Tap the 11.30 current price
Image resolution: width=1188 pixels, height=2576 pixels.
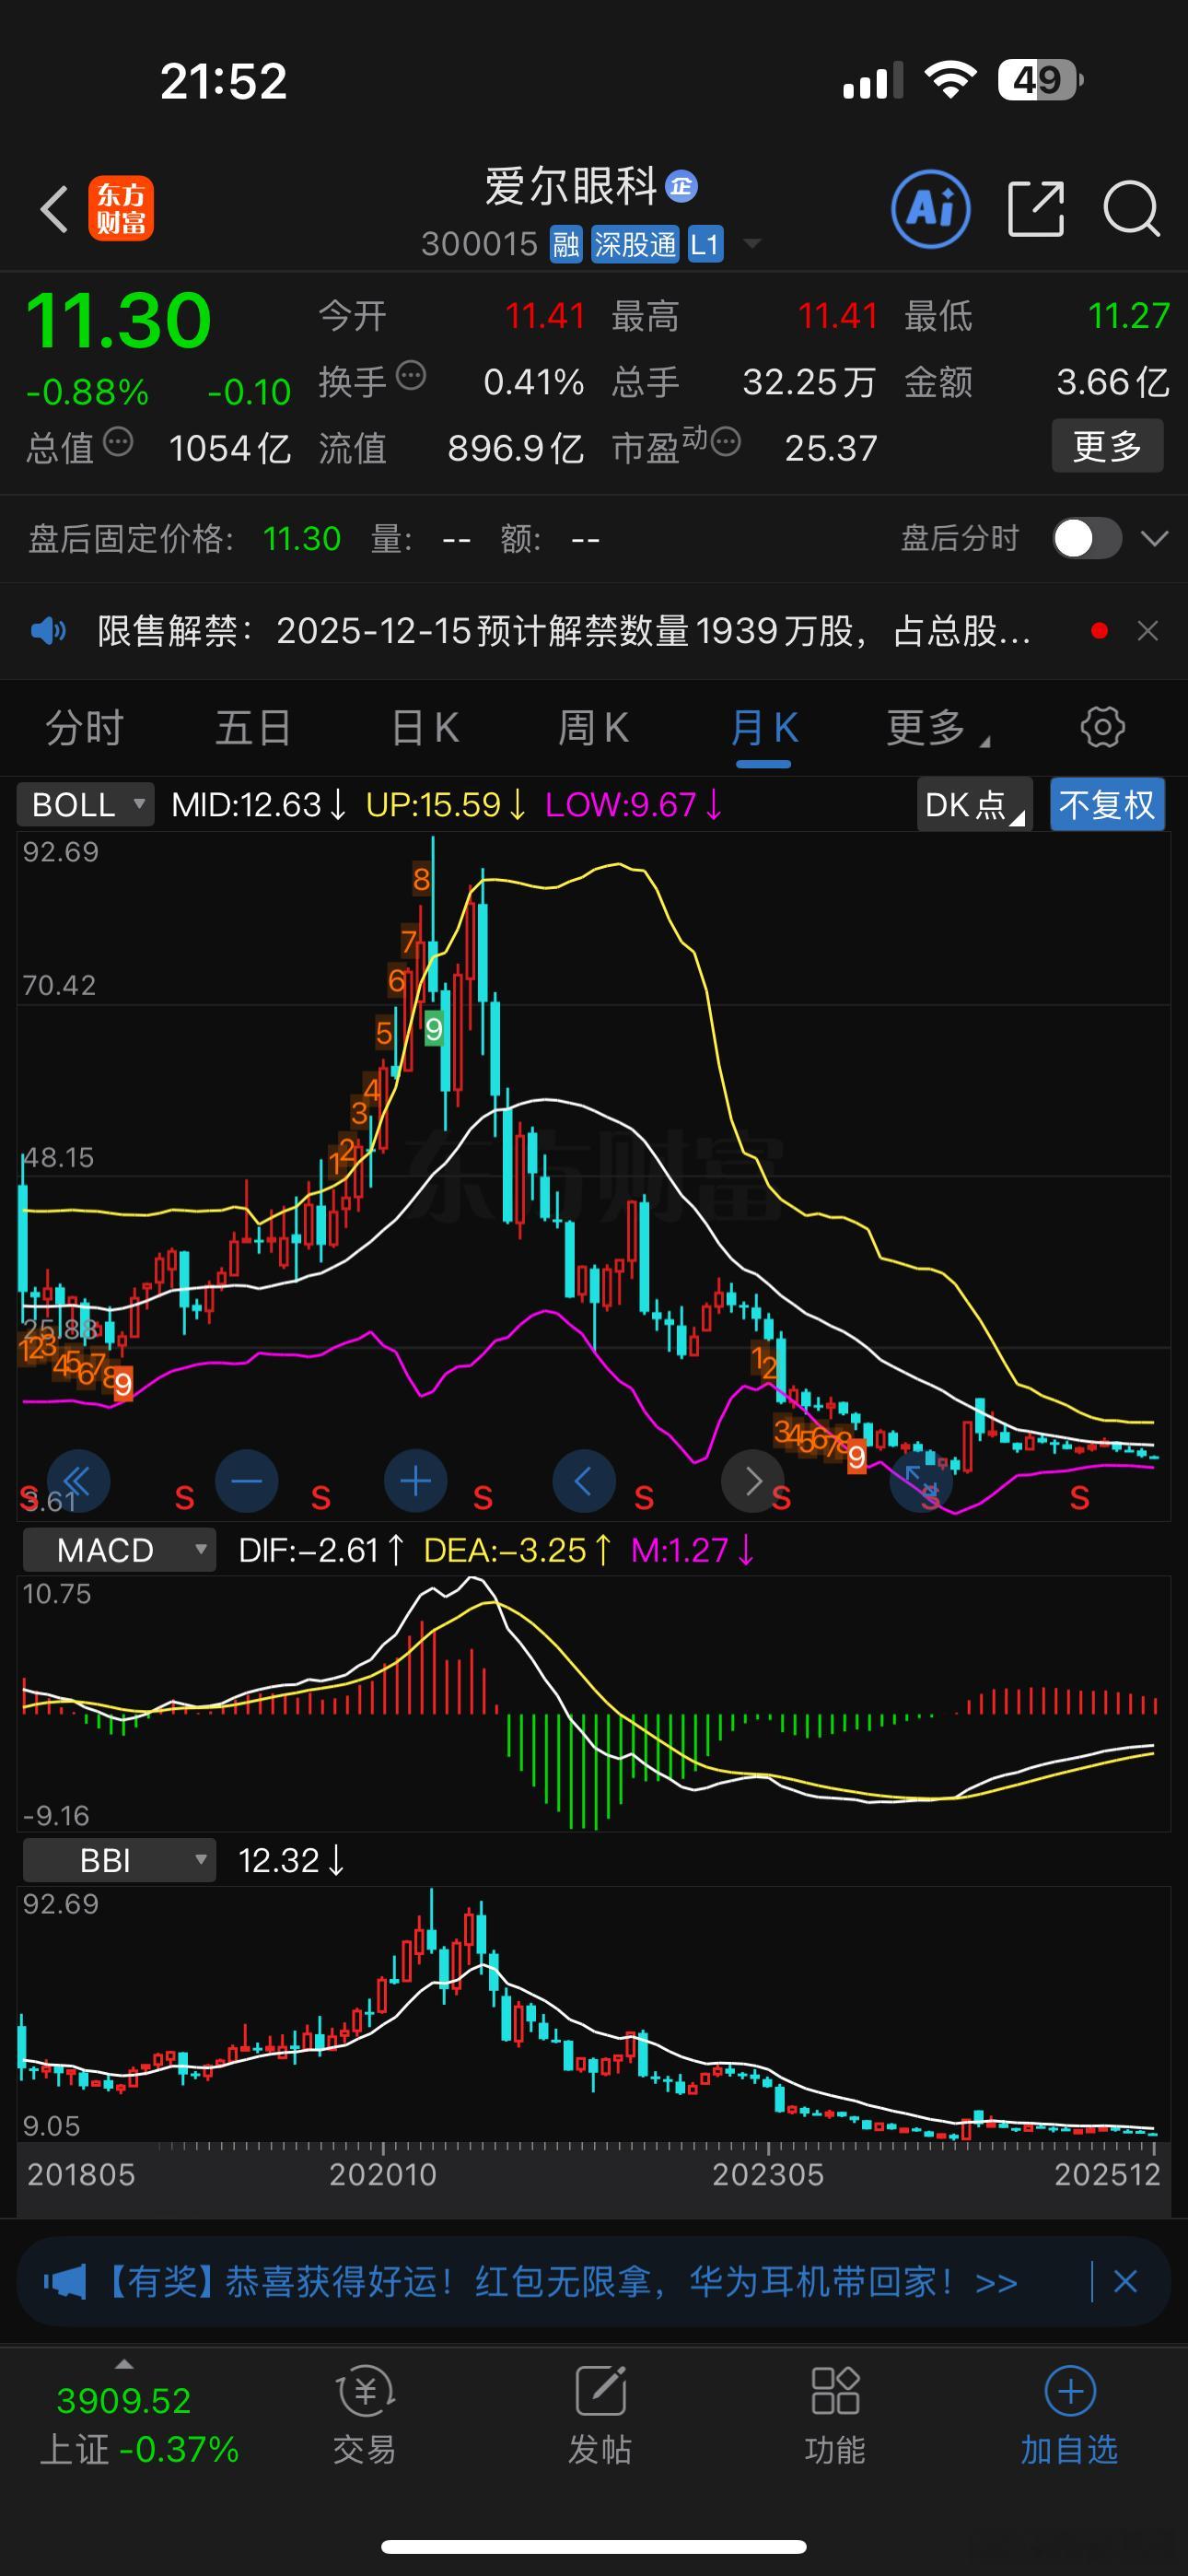118,320
